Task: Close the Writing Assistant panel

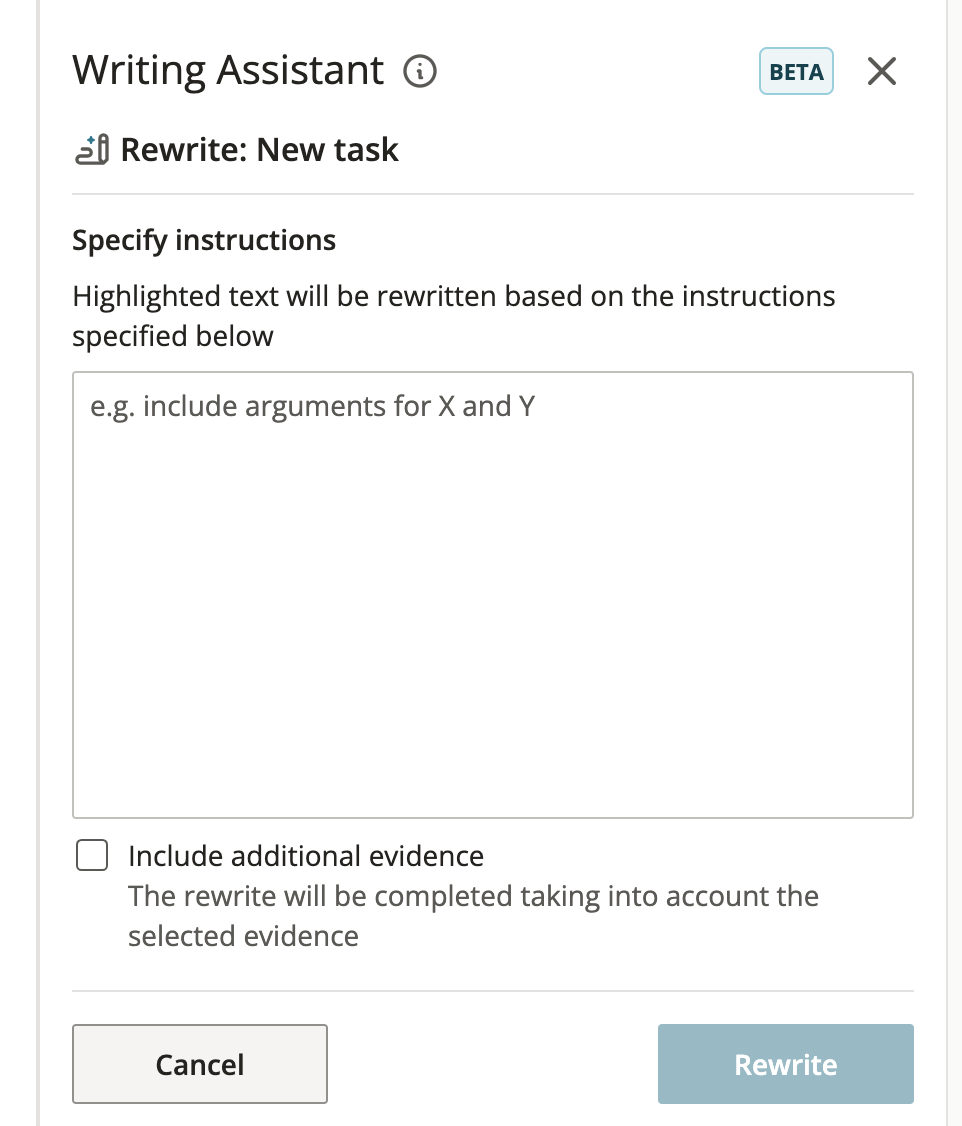Action: (x=882, y=71)
